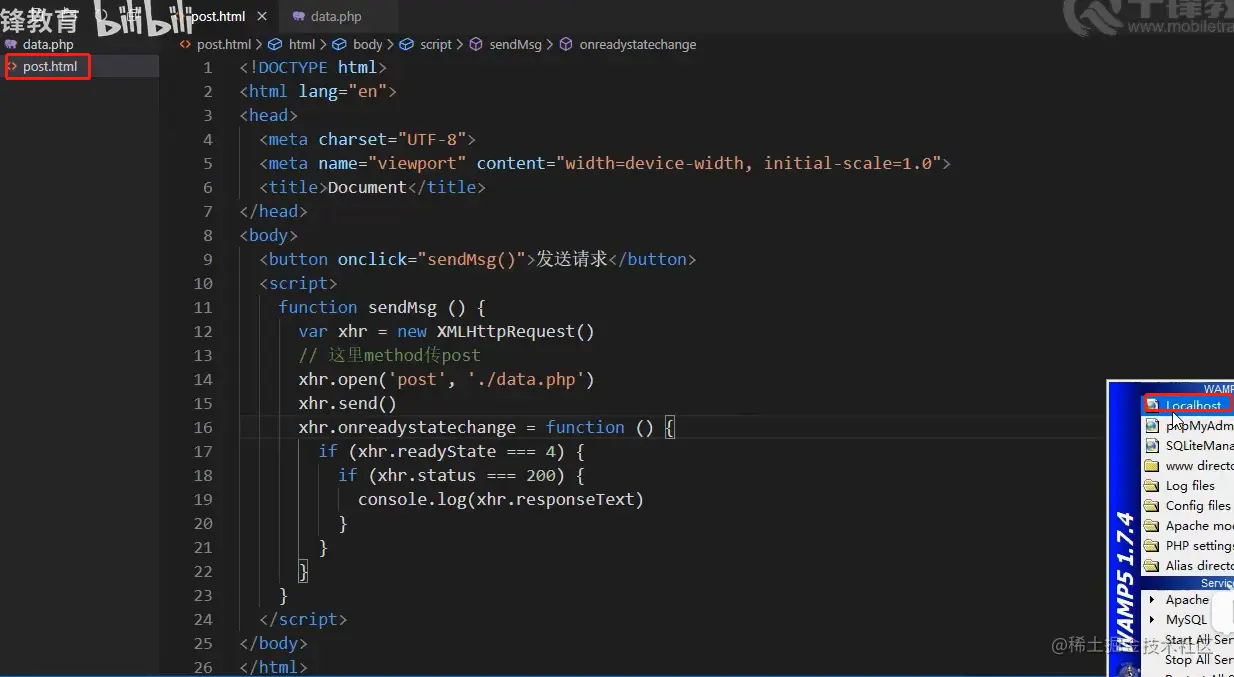Open the html breadcrumb dropdown
Image resolution: width=1234 pixels, height=677 pixels.
(301, 44)
